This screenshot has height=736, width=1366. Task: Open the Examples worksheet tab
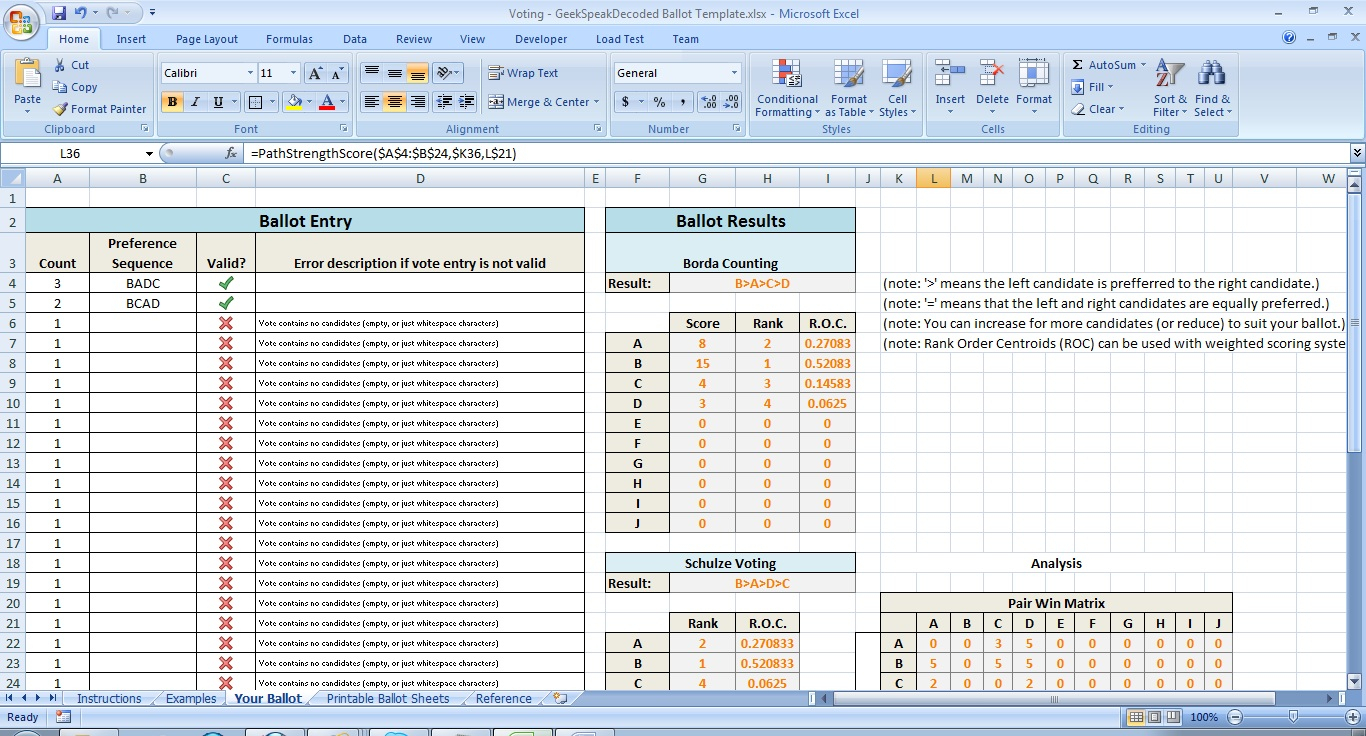[x=191, y=698]
